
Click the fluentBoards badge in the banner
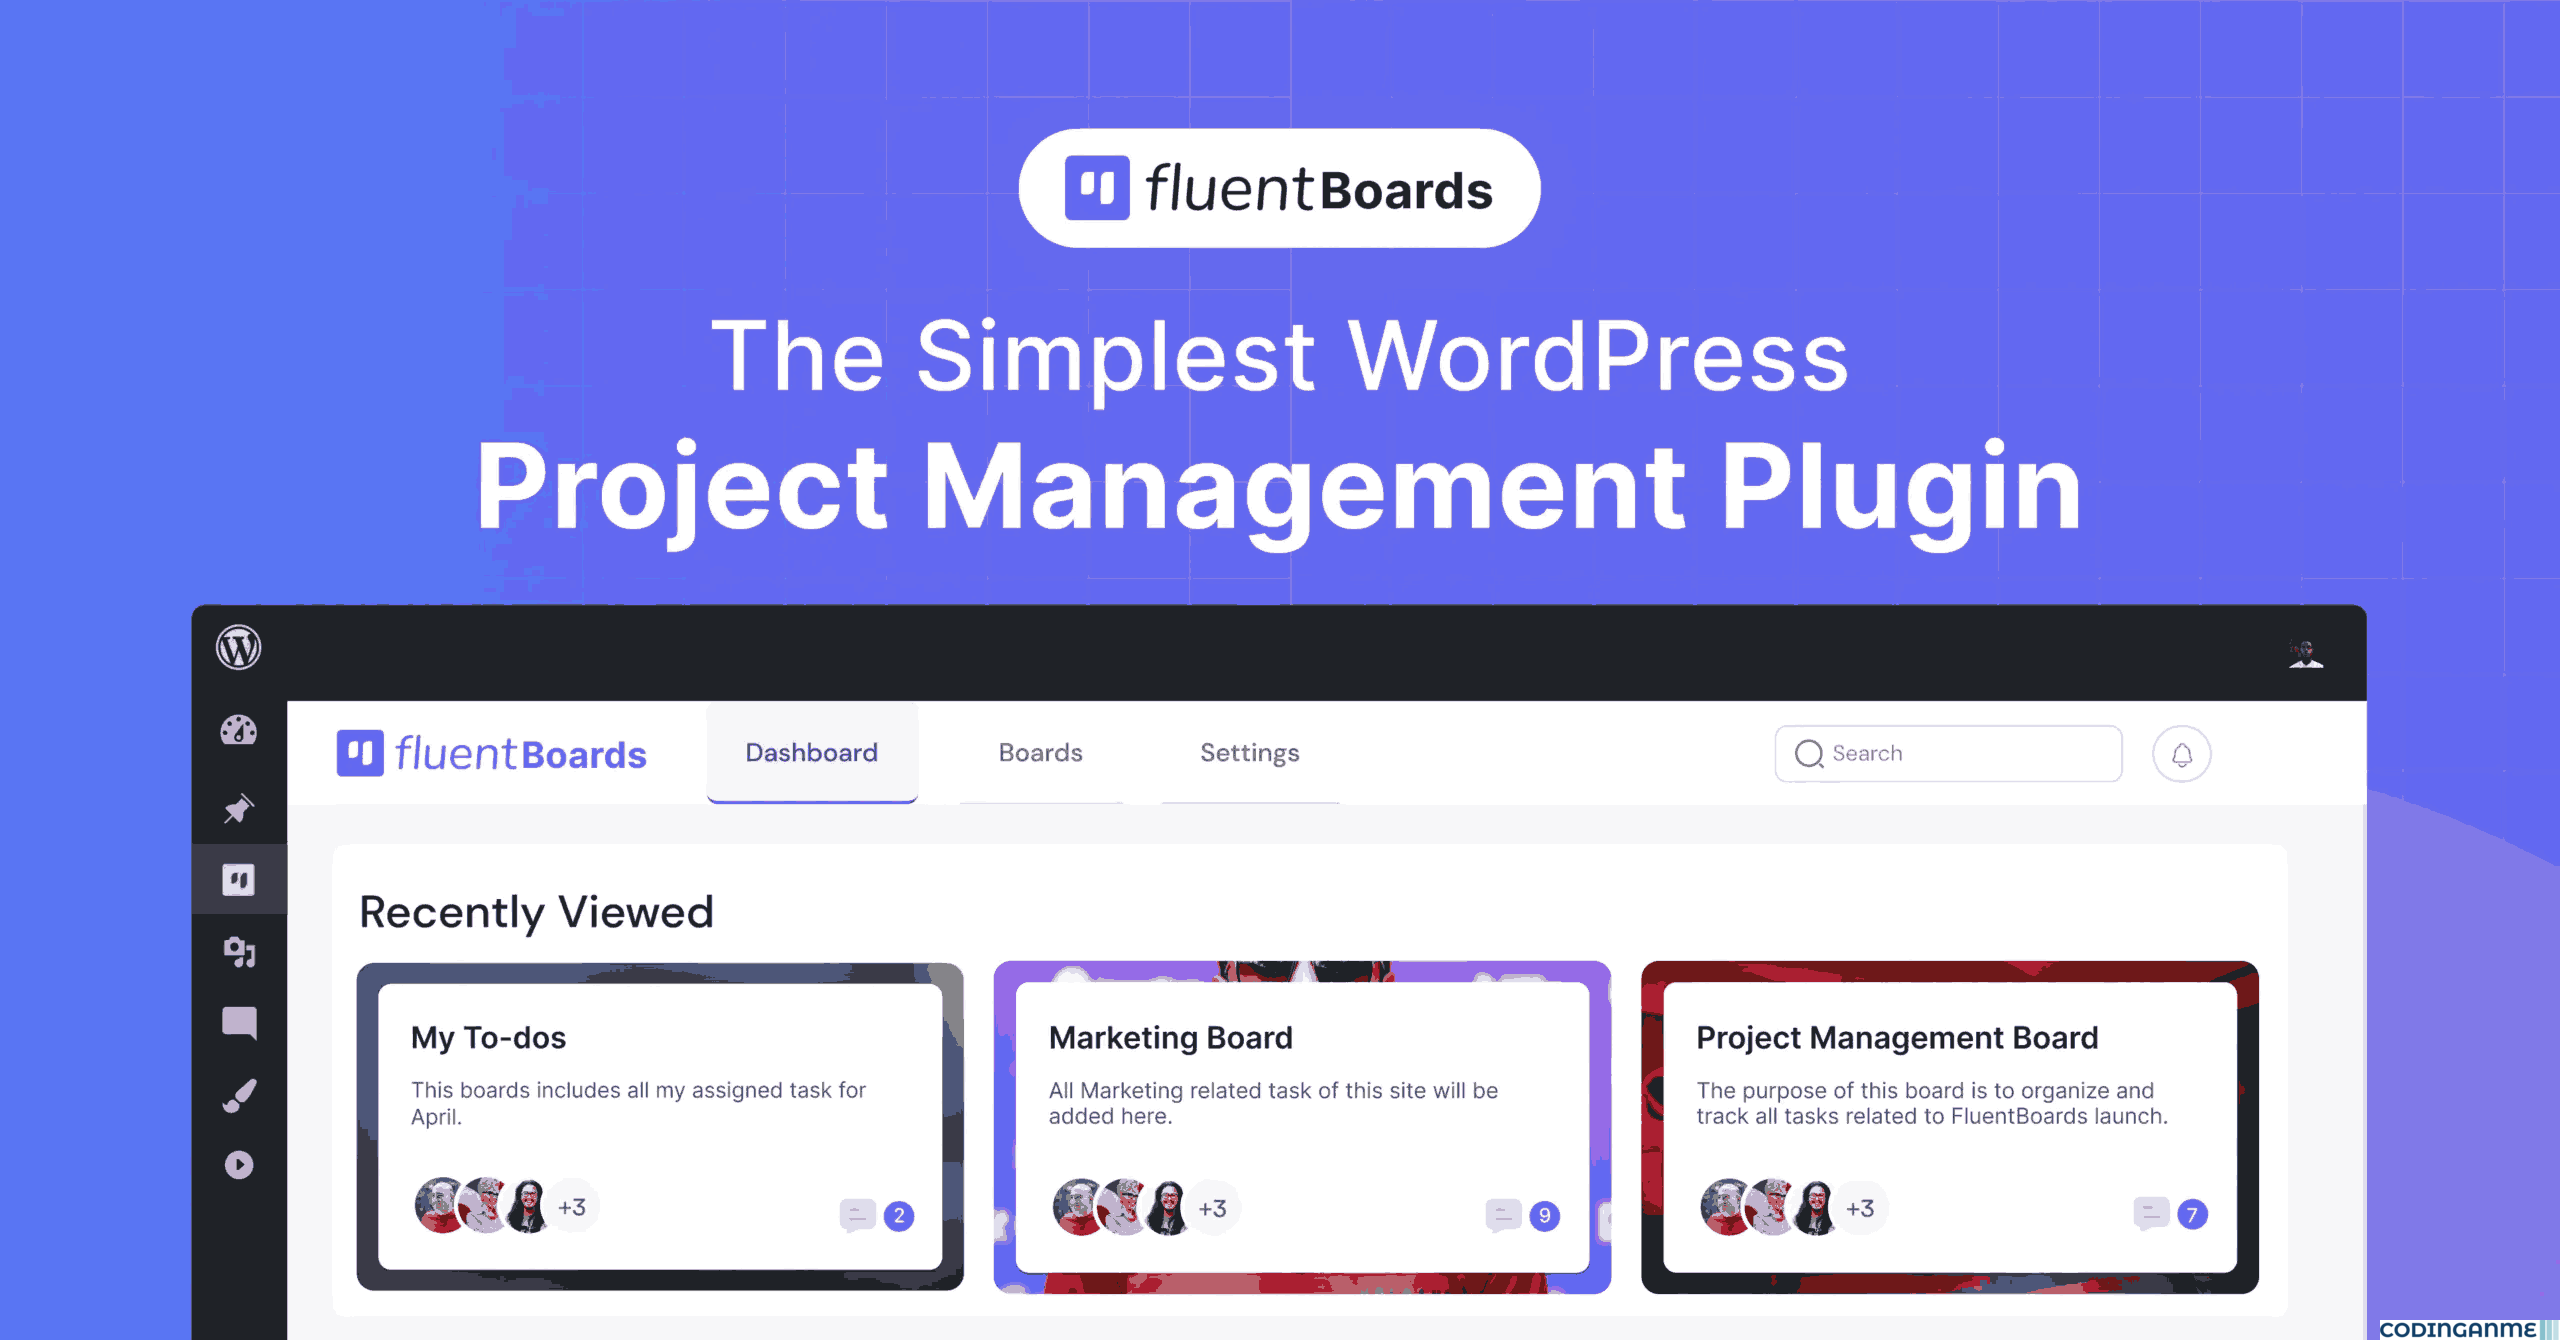(1279, 188)
